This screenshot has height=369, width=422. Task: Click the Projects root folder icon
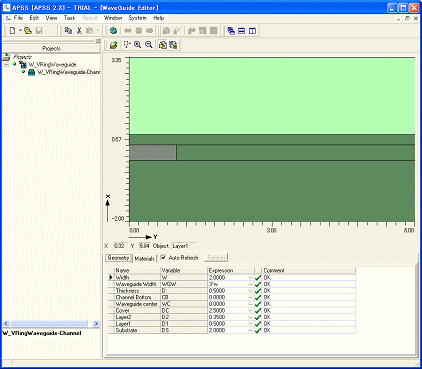pyautogui.click(x=6, y=57)
